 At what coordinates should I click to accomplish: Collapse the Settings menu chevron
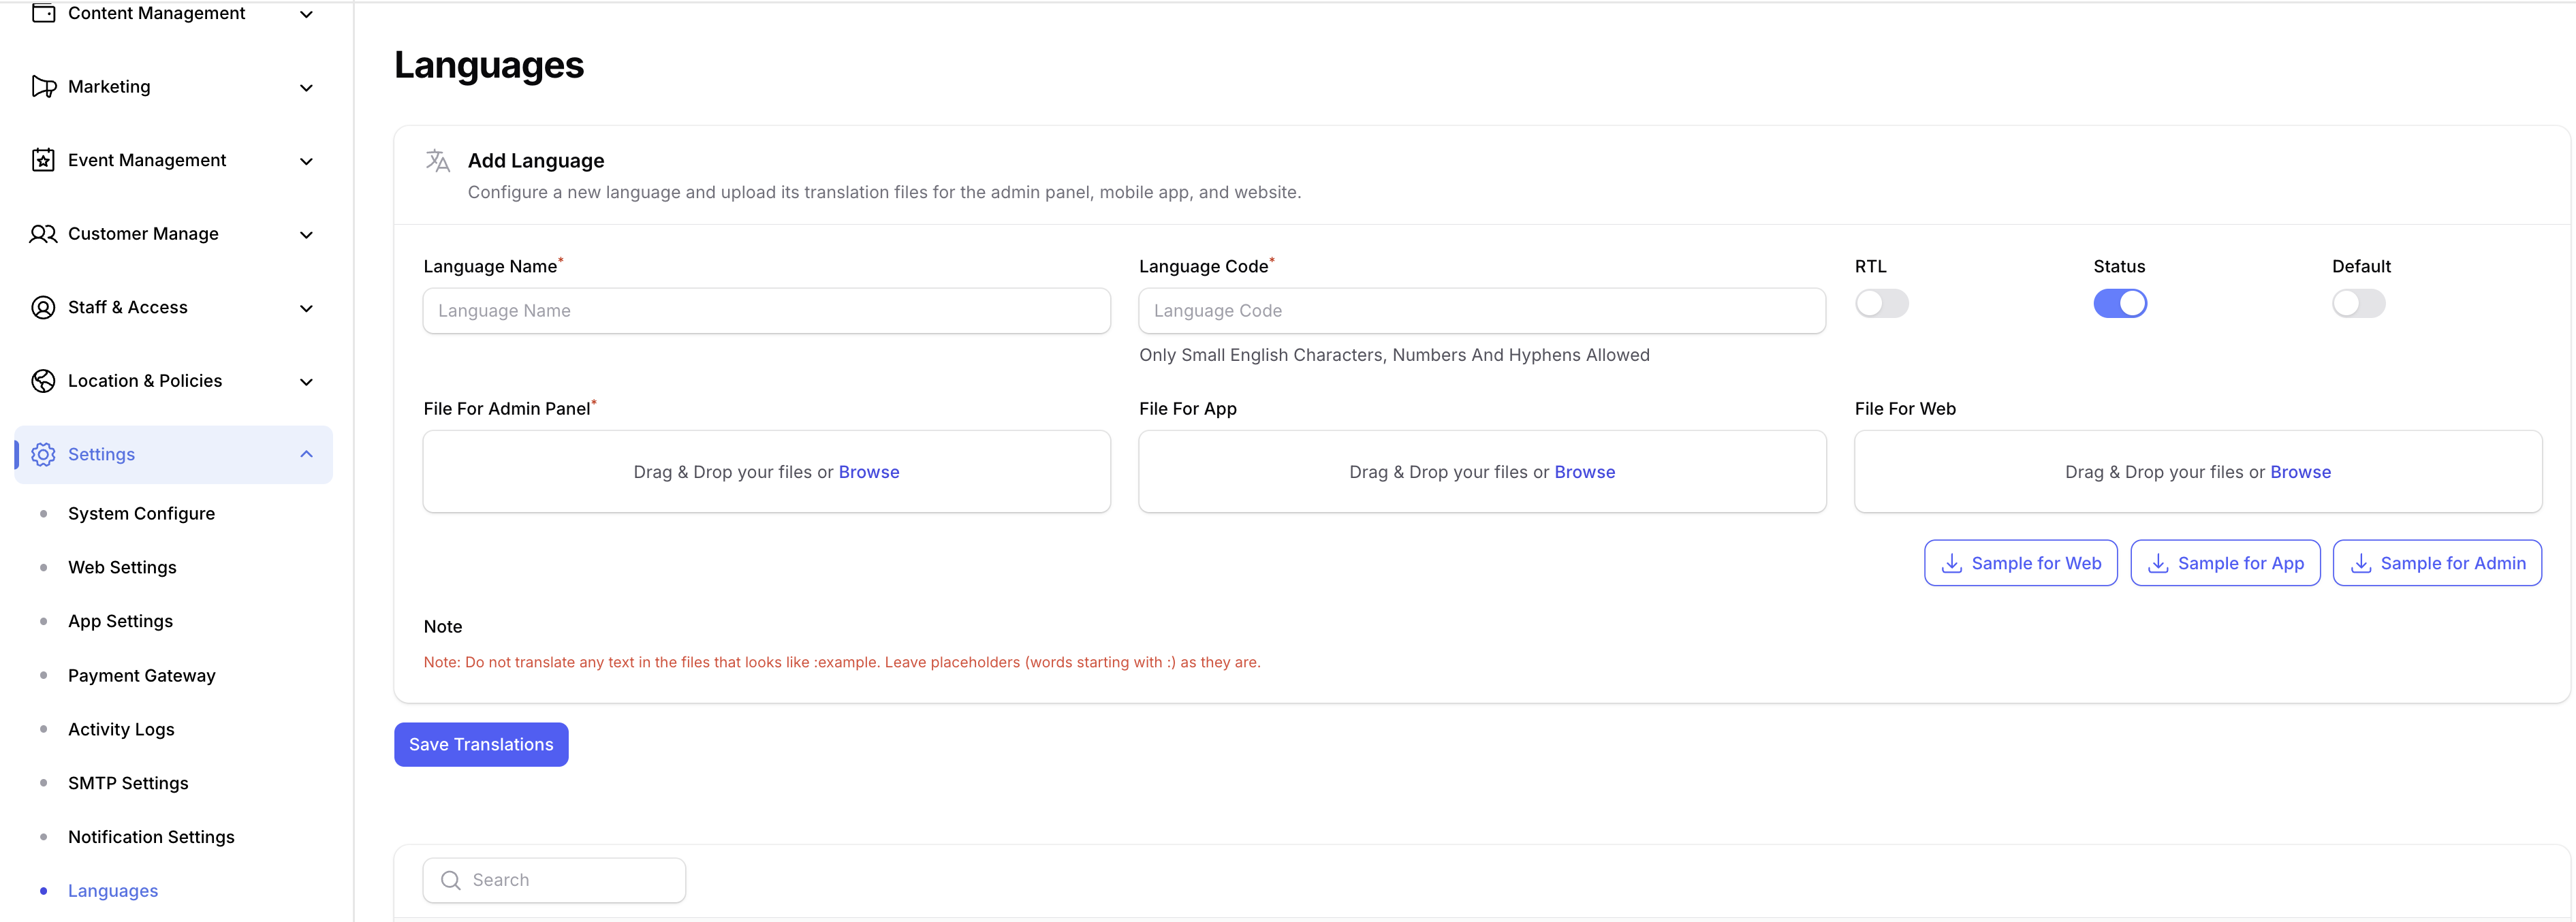[307, 454]
